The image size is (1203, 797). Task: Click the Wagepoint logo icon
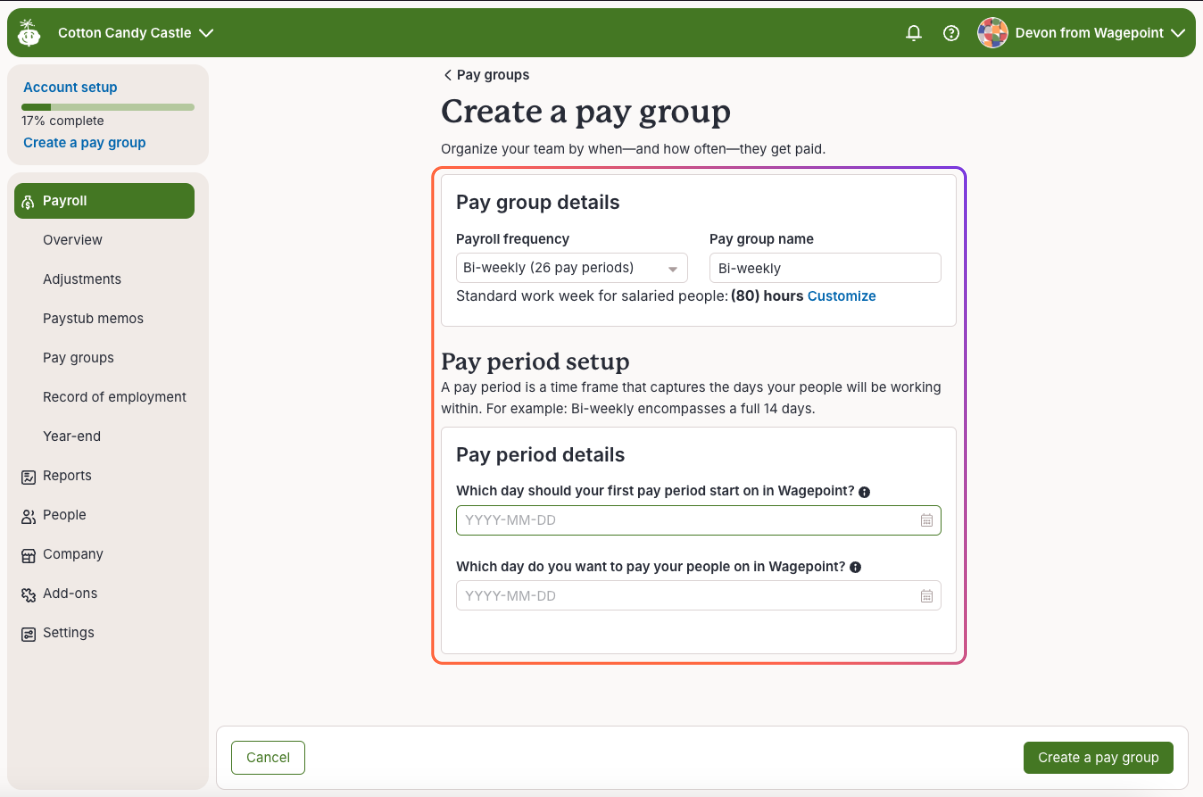coord(29,33)
